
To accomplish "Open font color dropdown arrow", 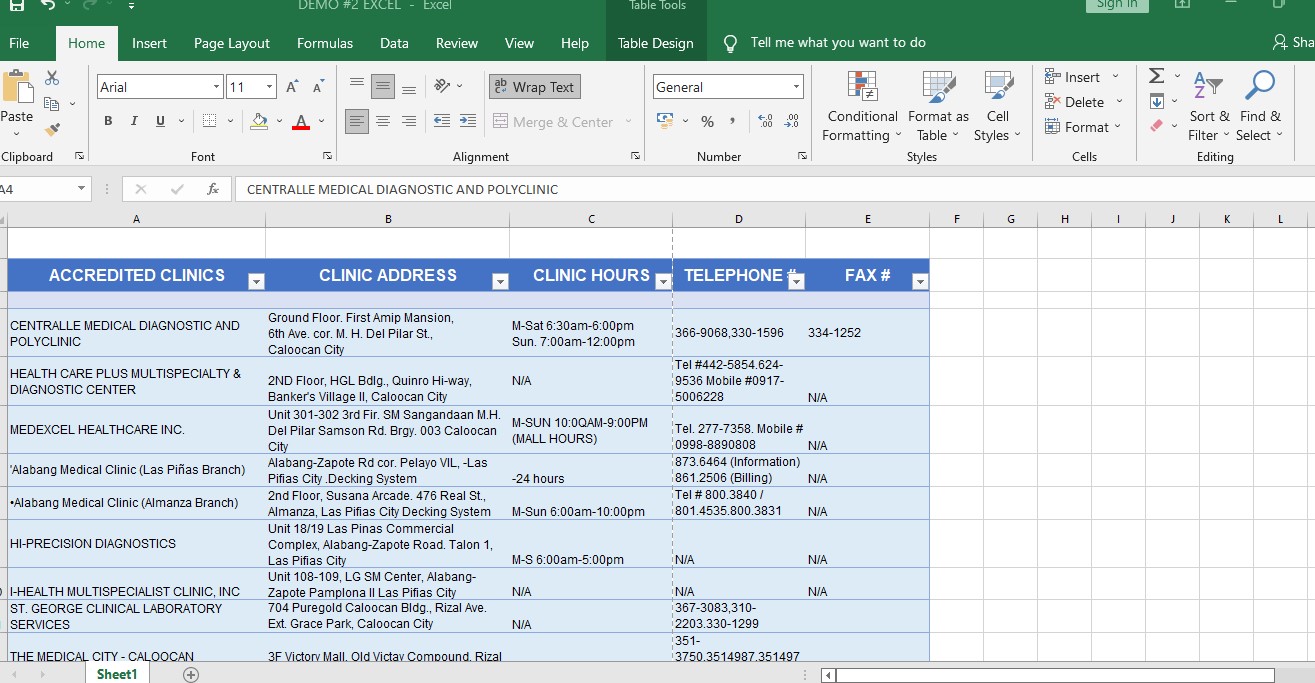I will coord(321,121).
